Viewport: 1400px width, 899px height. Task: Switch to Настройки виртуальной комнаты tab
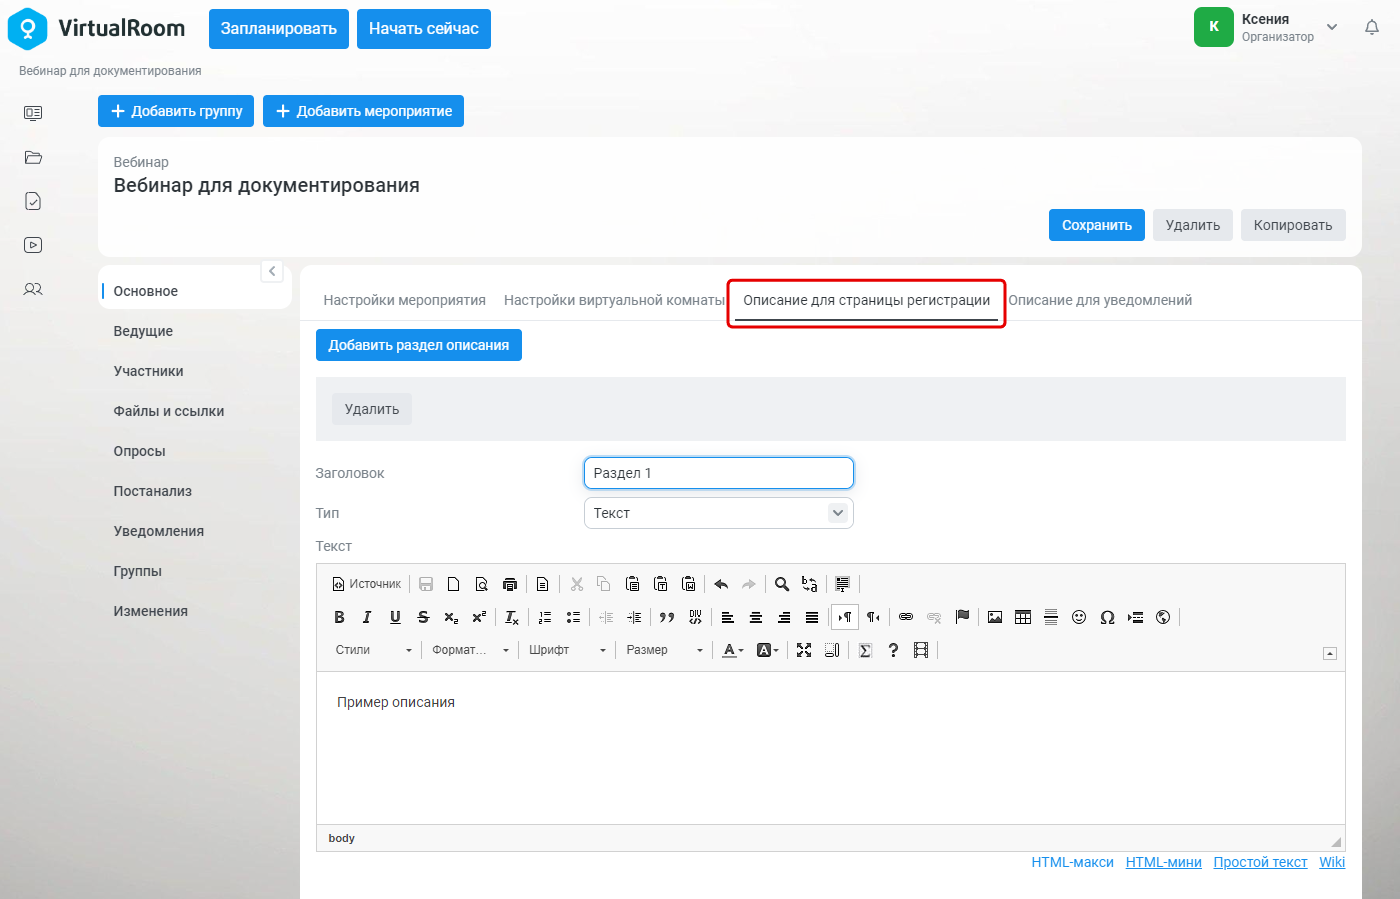point(614,300)
